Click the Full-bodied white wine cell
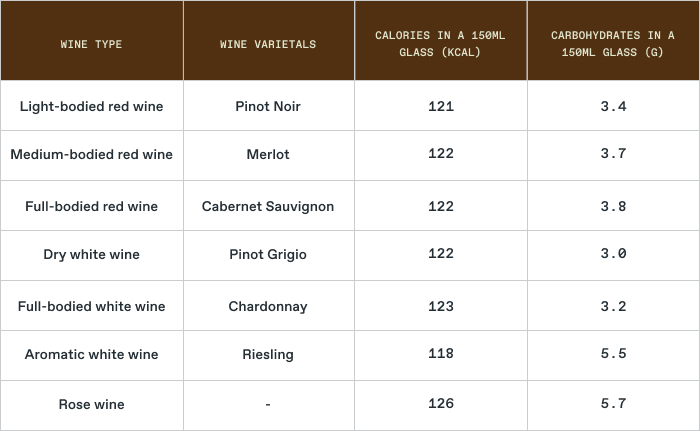 pos(91,306)
